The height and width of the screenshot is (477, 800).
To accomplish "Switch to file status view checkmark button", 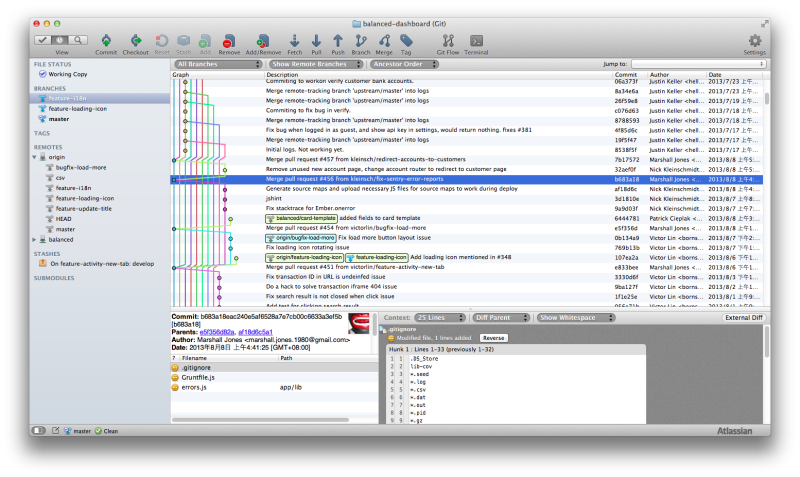I will coord(43,40).
